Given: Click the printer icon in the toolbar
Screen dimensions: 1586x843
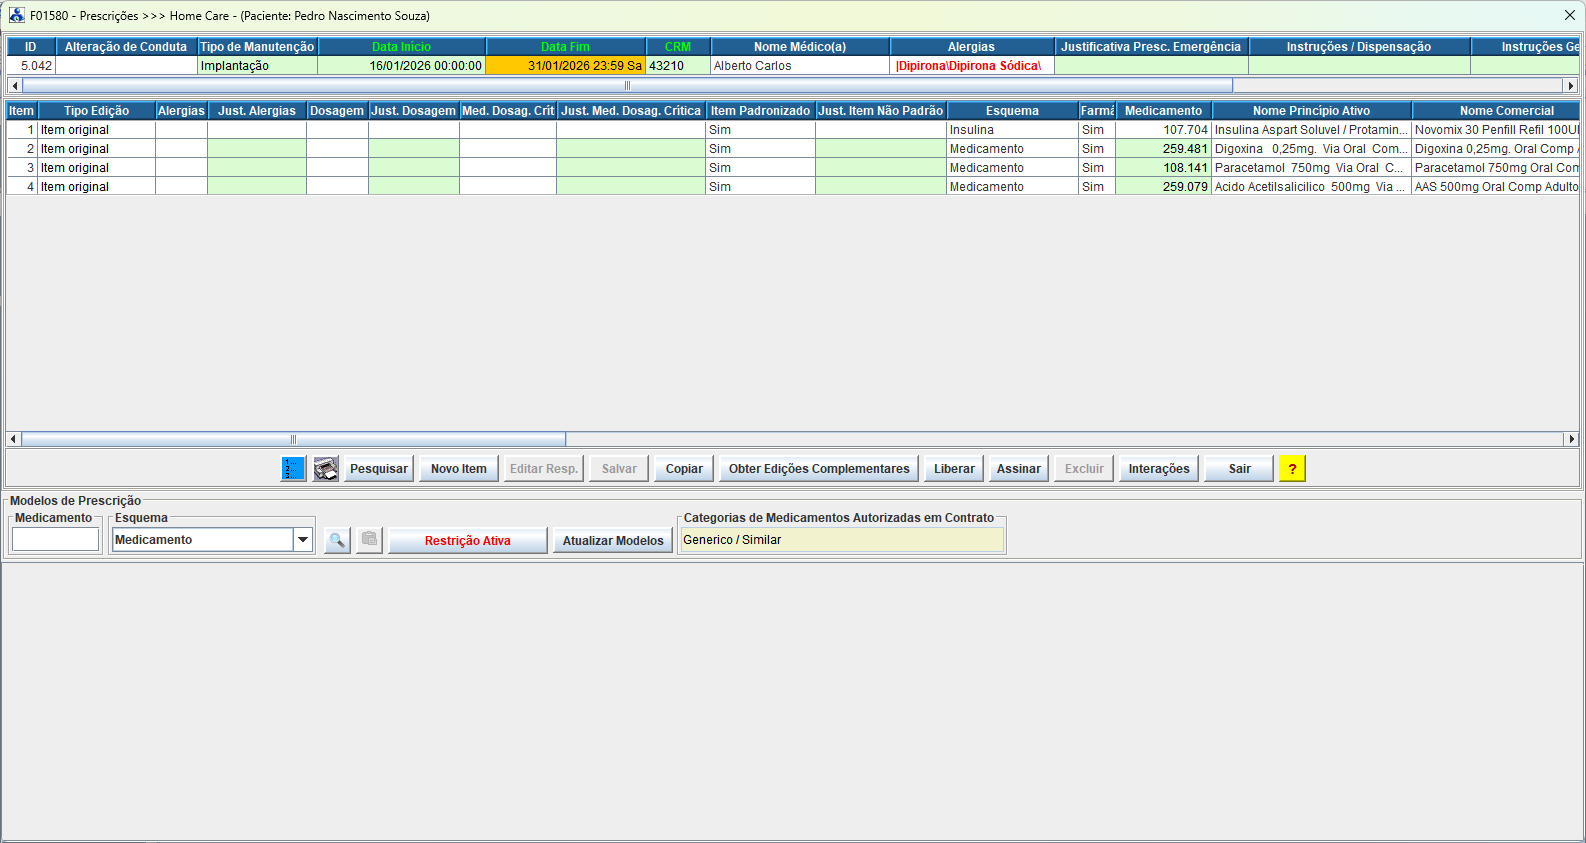Looking at the screenshot, I should pos(326,469).
